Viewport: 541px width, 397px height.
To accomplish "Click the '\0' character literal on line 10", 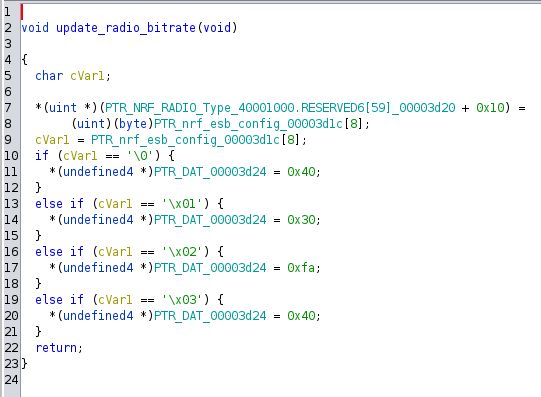I will pos(140,156).
